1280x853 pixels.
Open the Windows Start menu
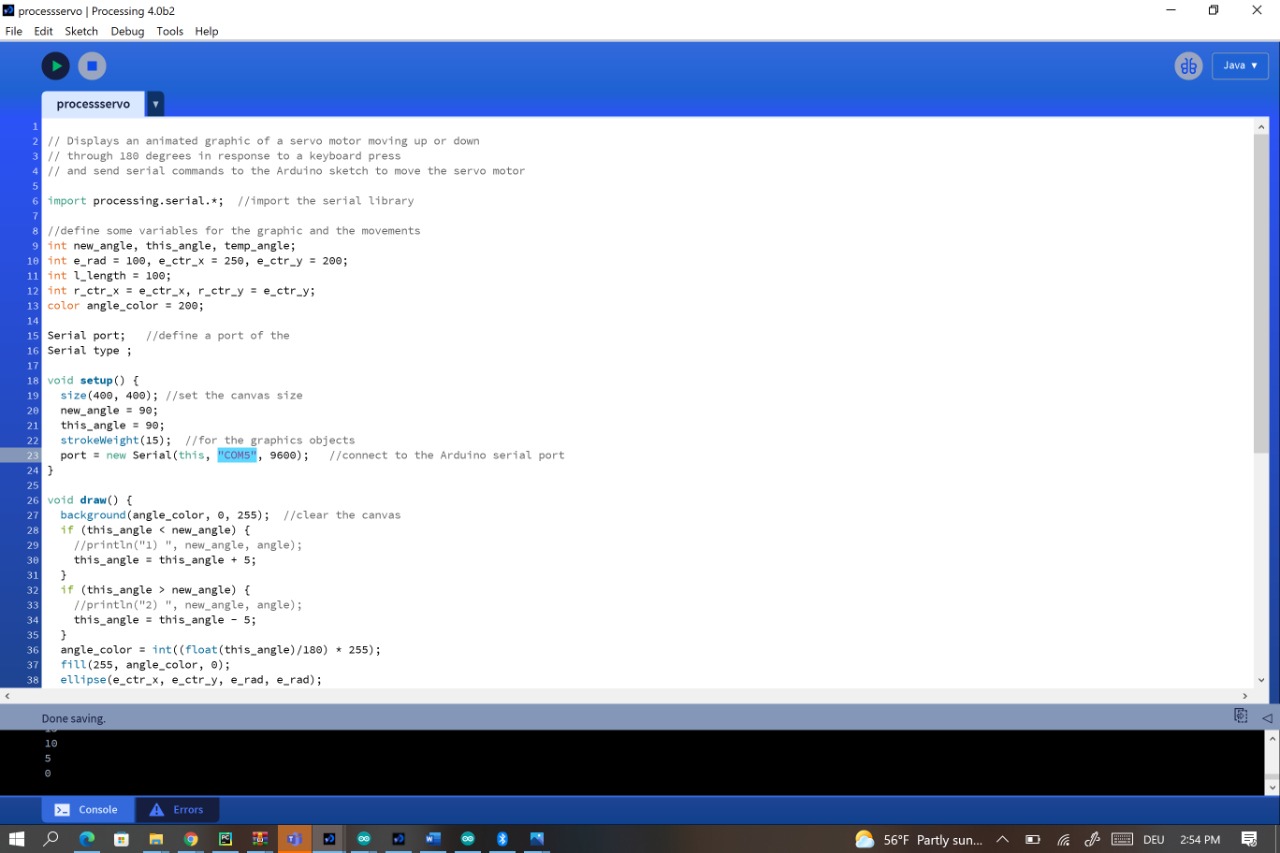16,839
